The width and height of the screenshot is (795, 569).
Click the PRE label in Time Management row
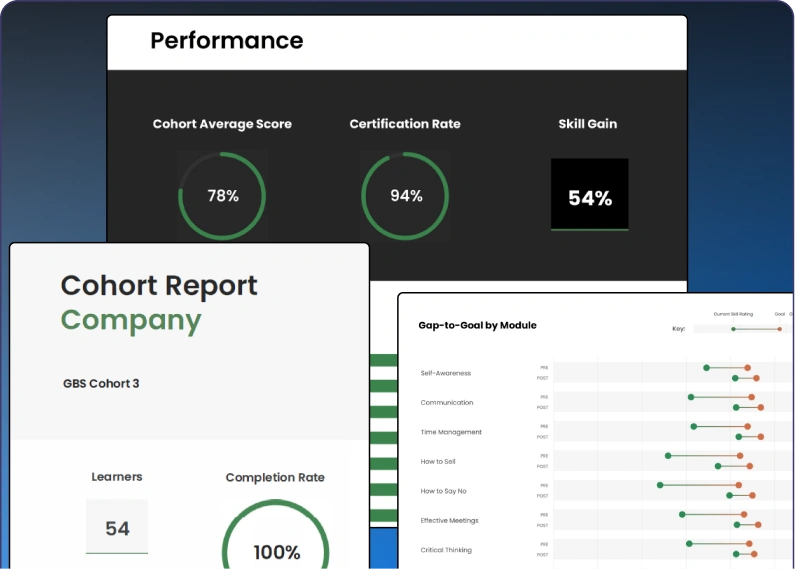544,426
